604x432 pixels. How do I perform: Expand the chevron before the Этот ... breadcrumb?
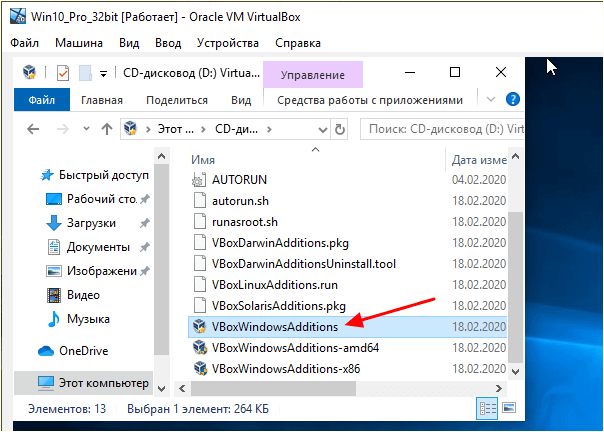pos(148,129)
